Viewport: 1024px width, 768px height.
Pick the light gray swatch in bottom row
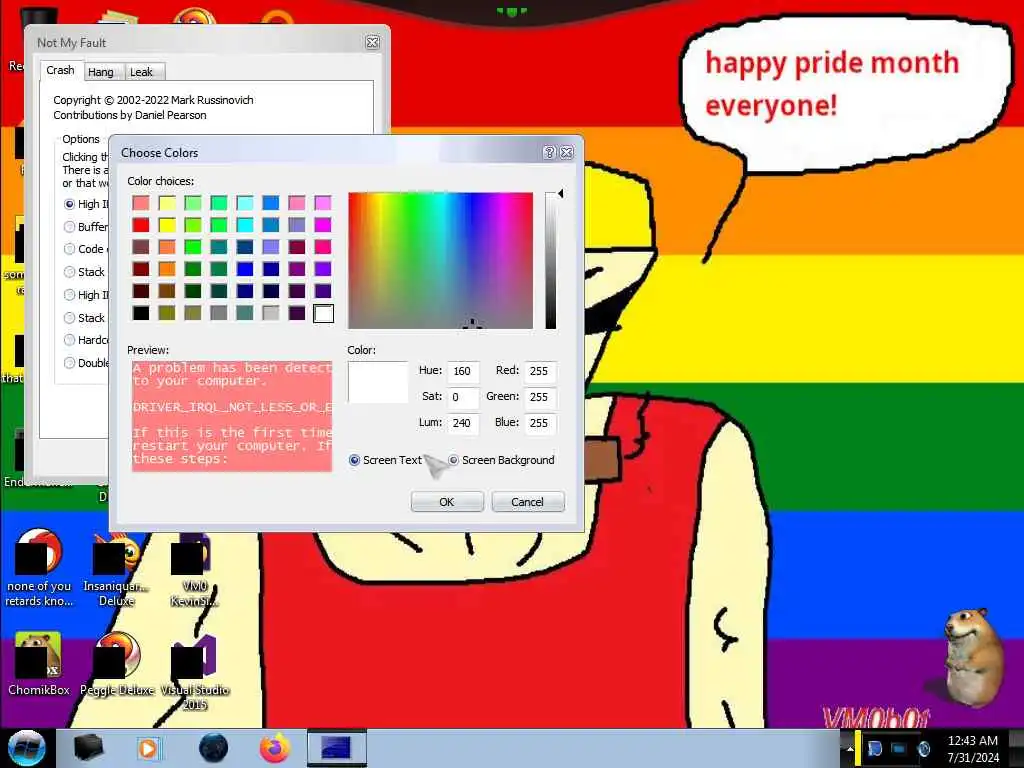(271, 313)
